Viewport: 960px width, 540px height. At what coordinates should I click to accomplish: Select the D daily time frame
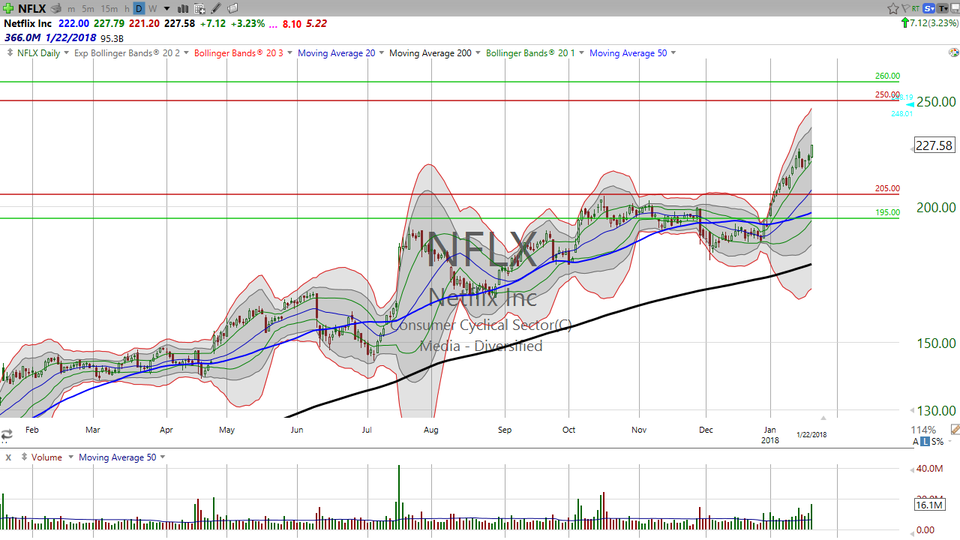[x=139, y=9]
